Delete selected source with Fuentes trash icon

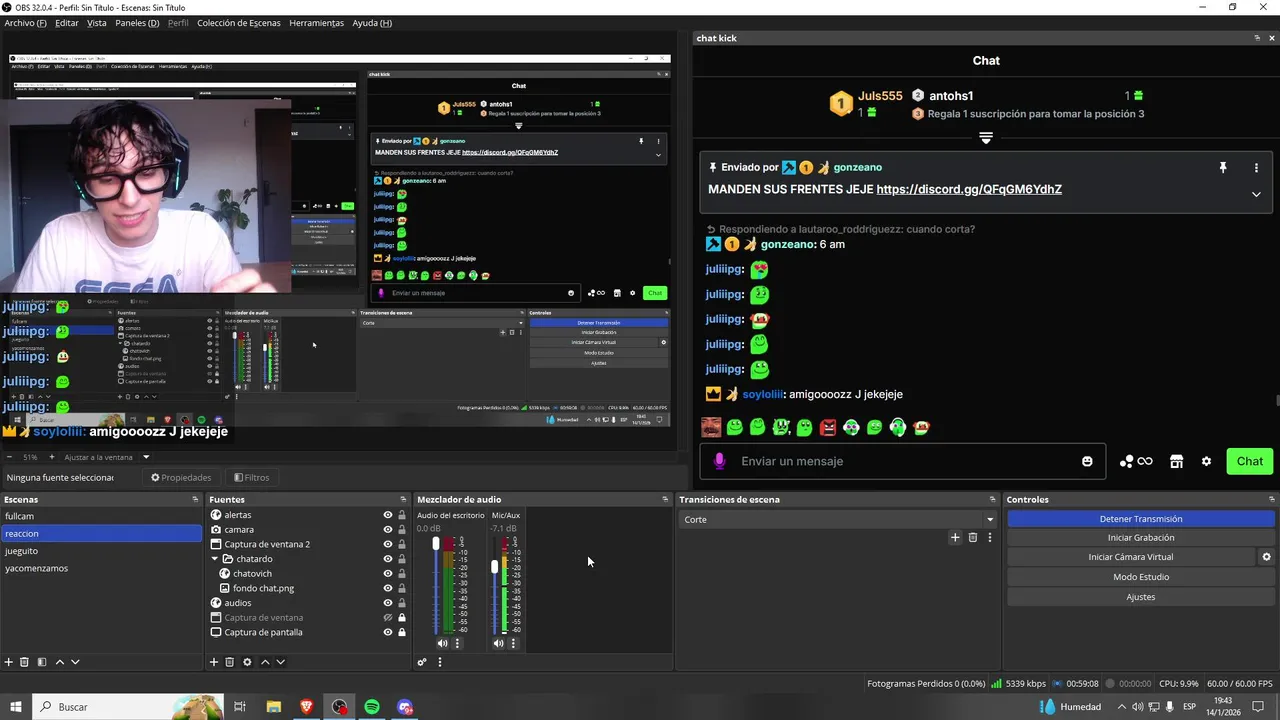tap(229, 662)
